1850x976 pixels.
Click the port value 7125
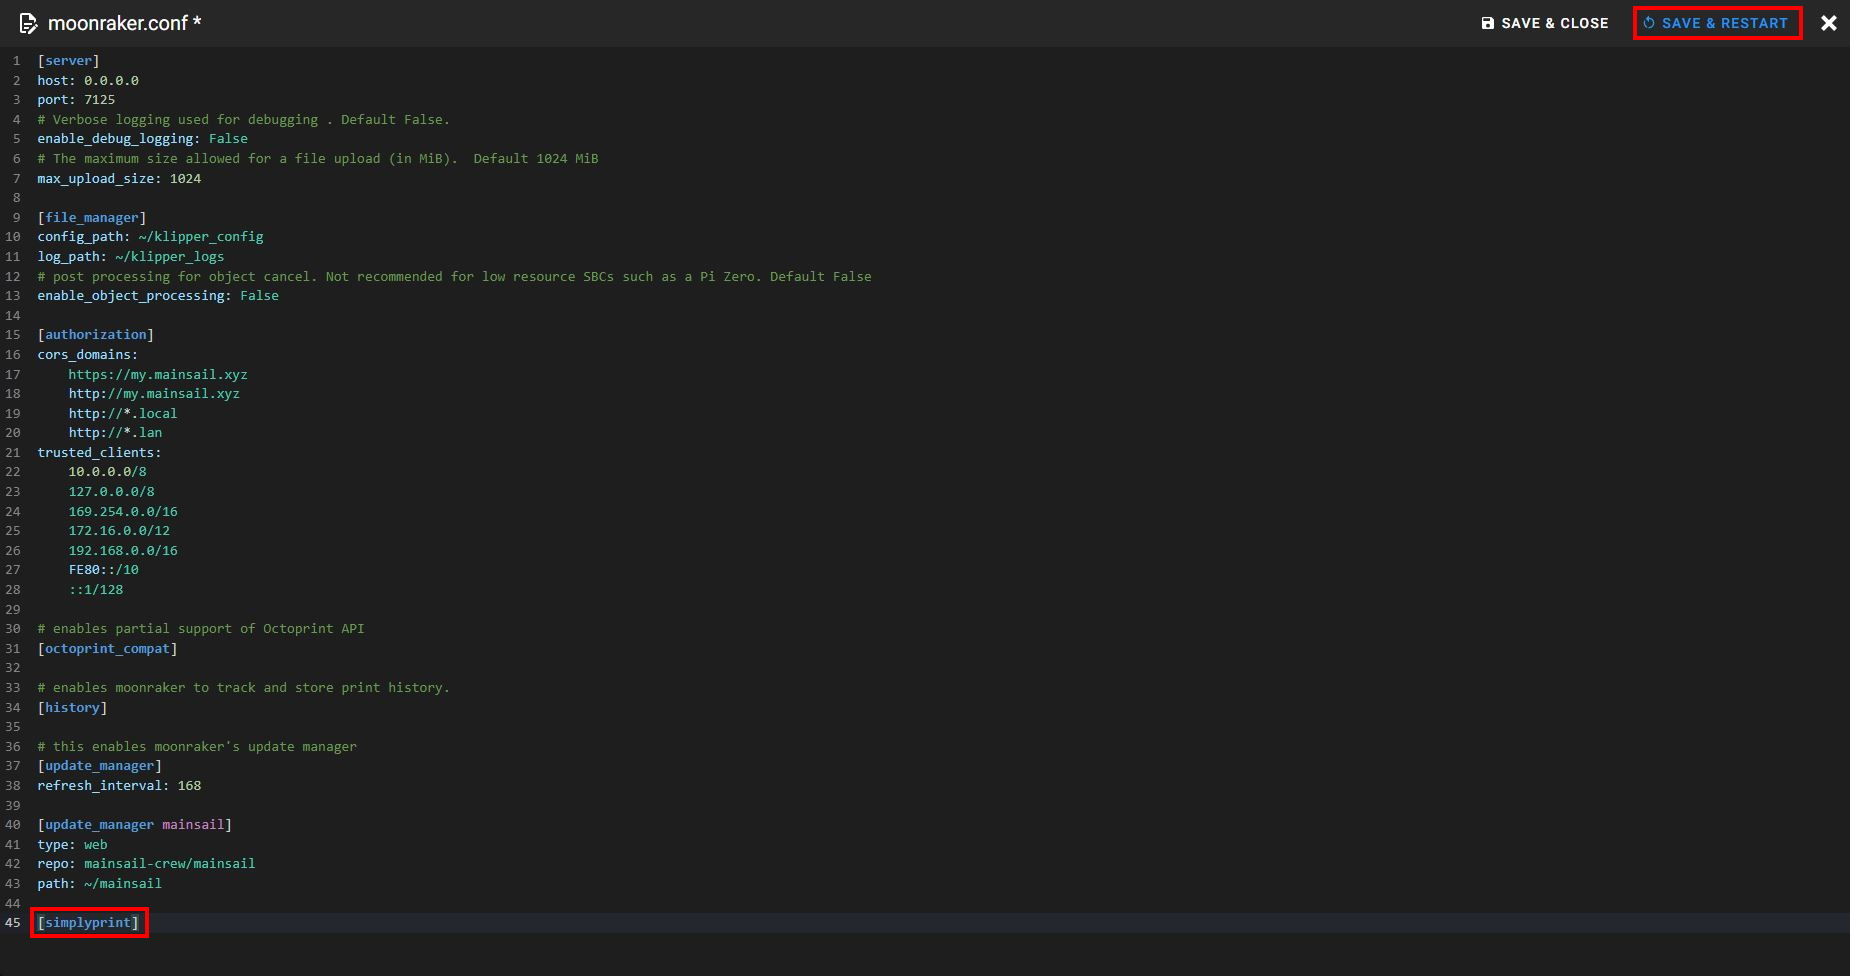(99, 100)
